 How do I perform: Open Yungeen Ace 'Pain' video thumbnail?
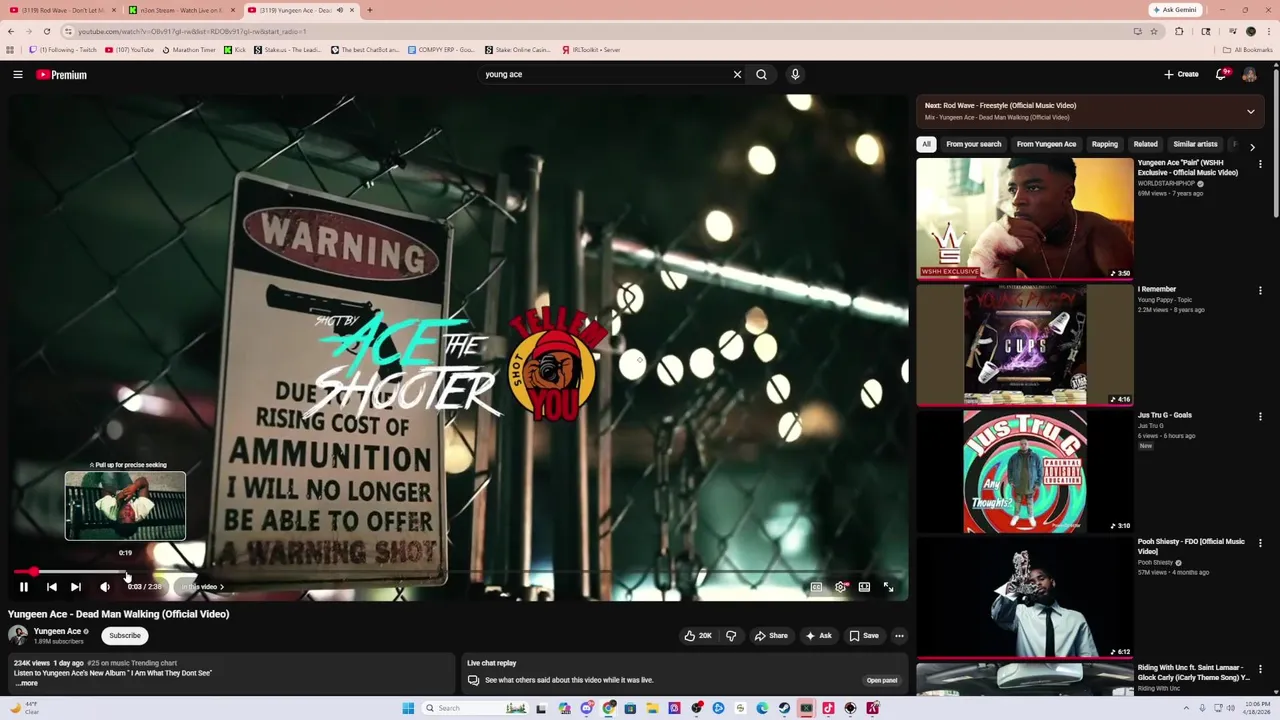(1025, 218)
